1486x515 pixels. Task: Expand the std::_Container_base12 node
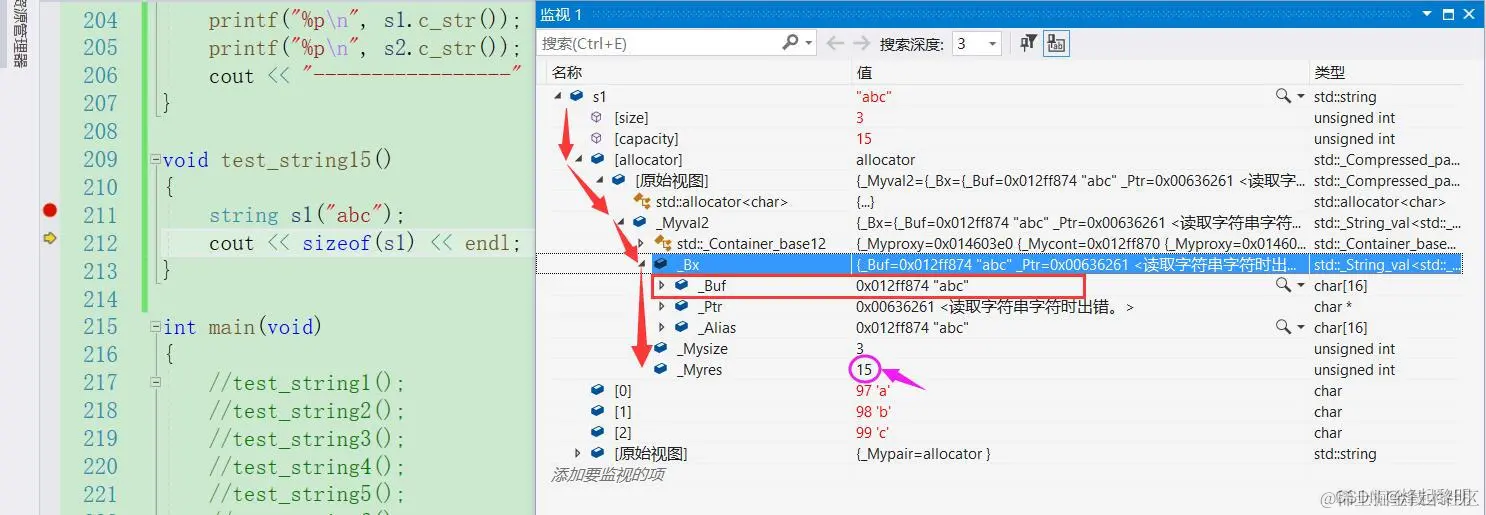click(x=641, y=243)
